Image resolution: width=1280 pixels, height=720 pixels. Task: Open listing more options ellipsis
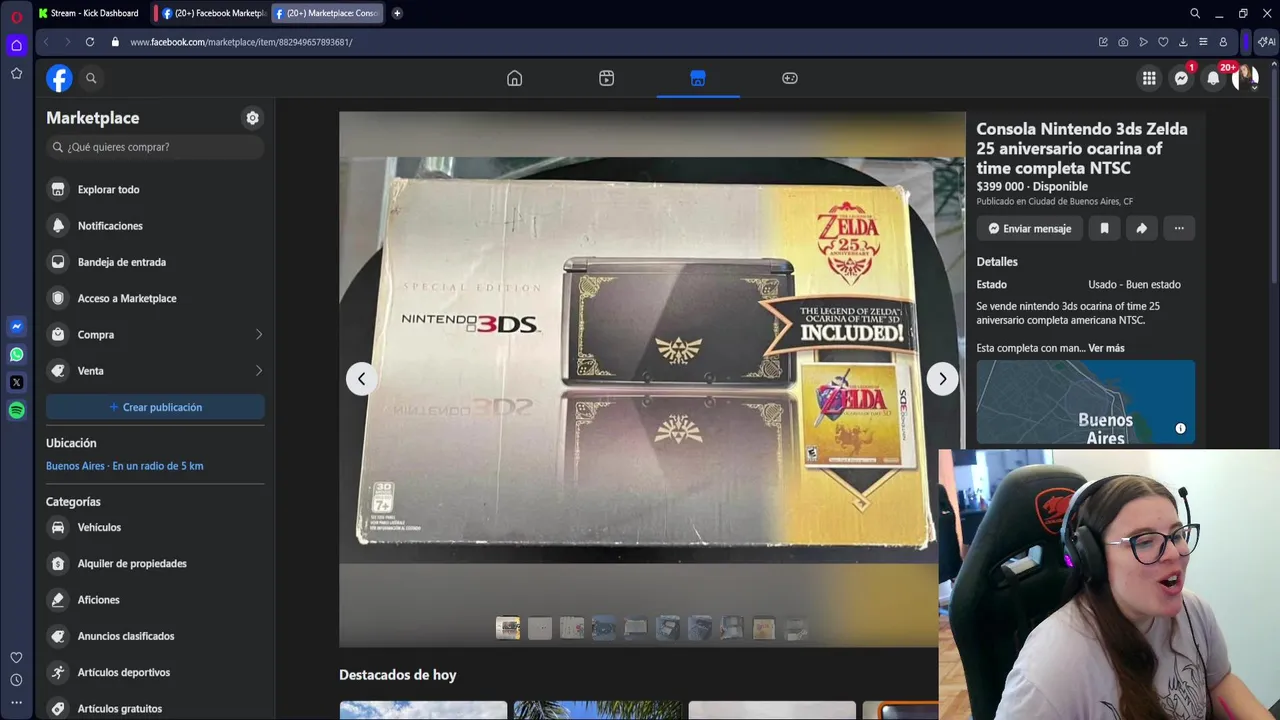[x=1179, y=229]
